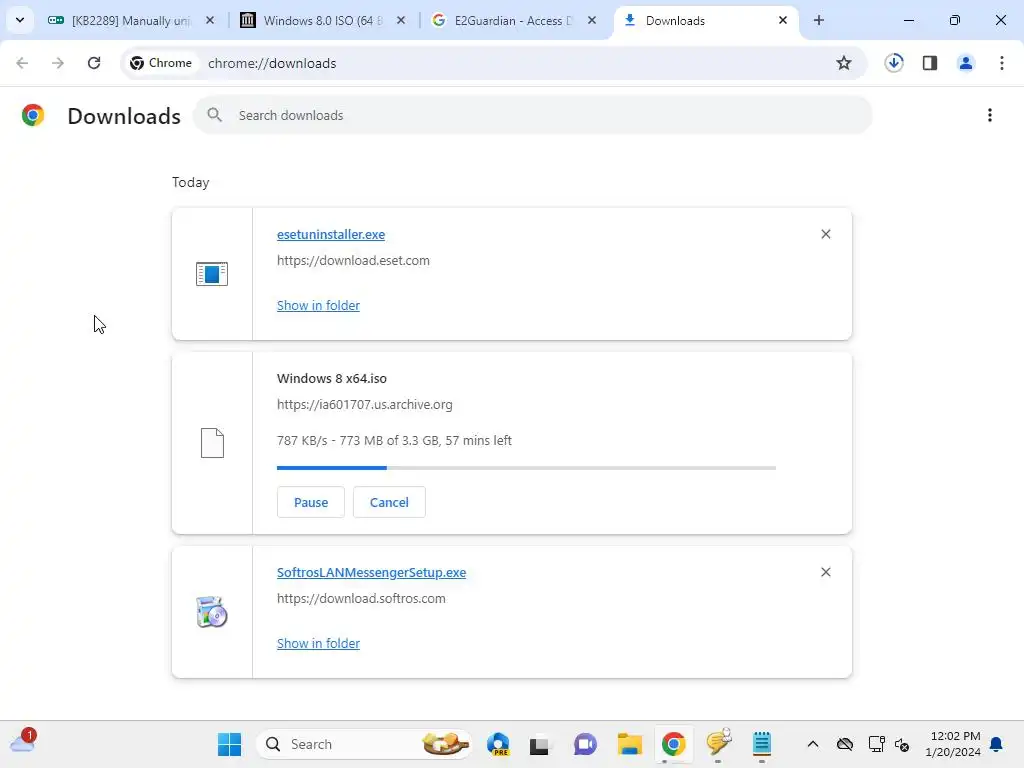Bookmark this page with the star
1024x768 pixels.
[x=844, y=63]
